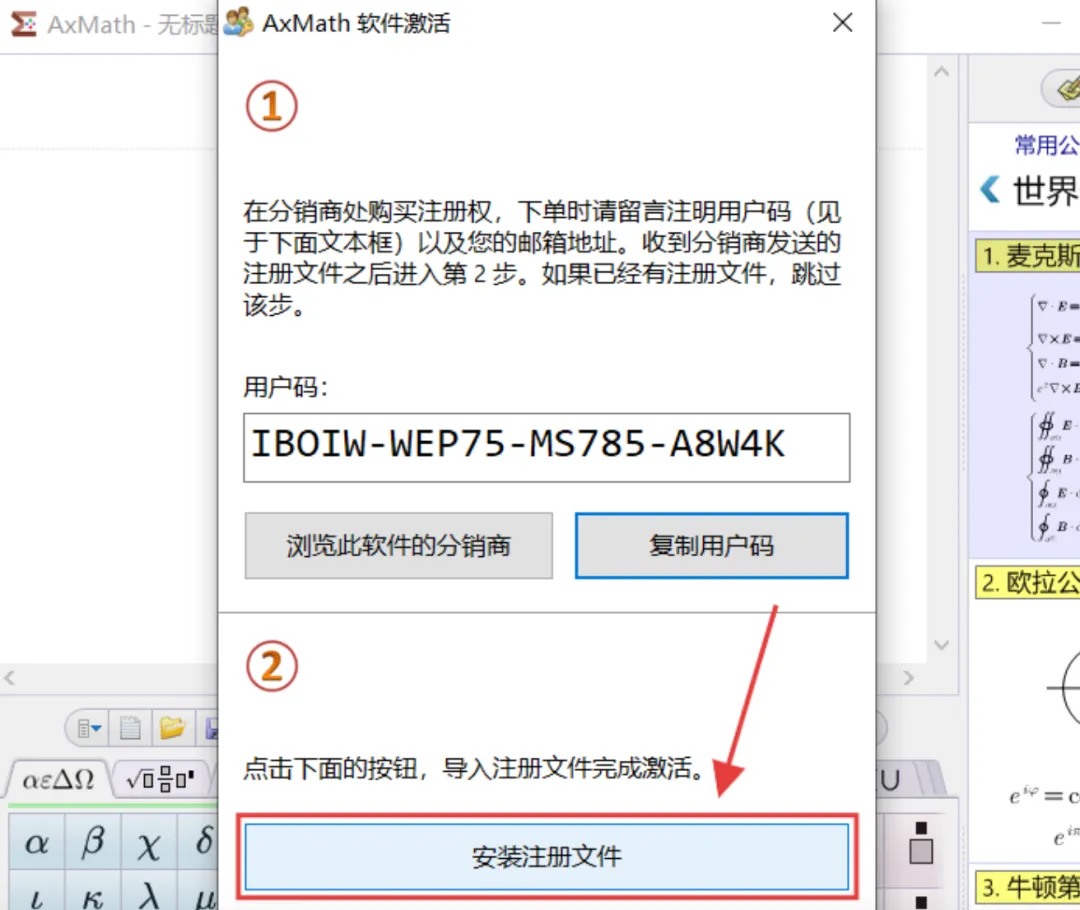Click the horizontal scroll left arrow

[x=10, y=677]
